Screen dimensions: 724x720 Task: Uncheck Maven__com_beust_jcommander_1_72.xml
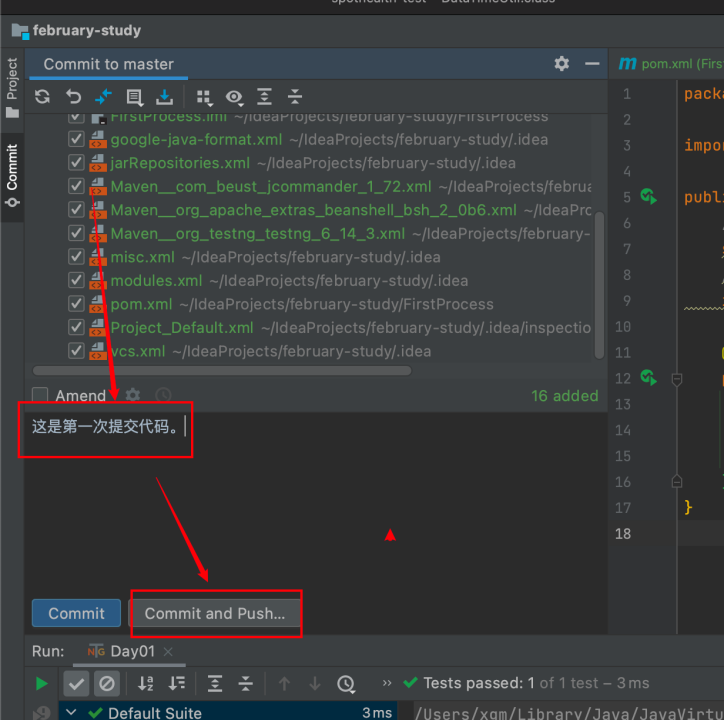(x=76, y=186)
